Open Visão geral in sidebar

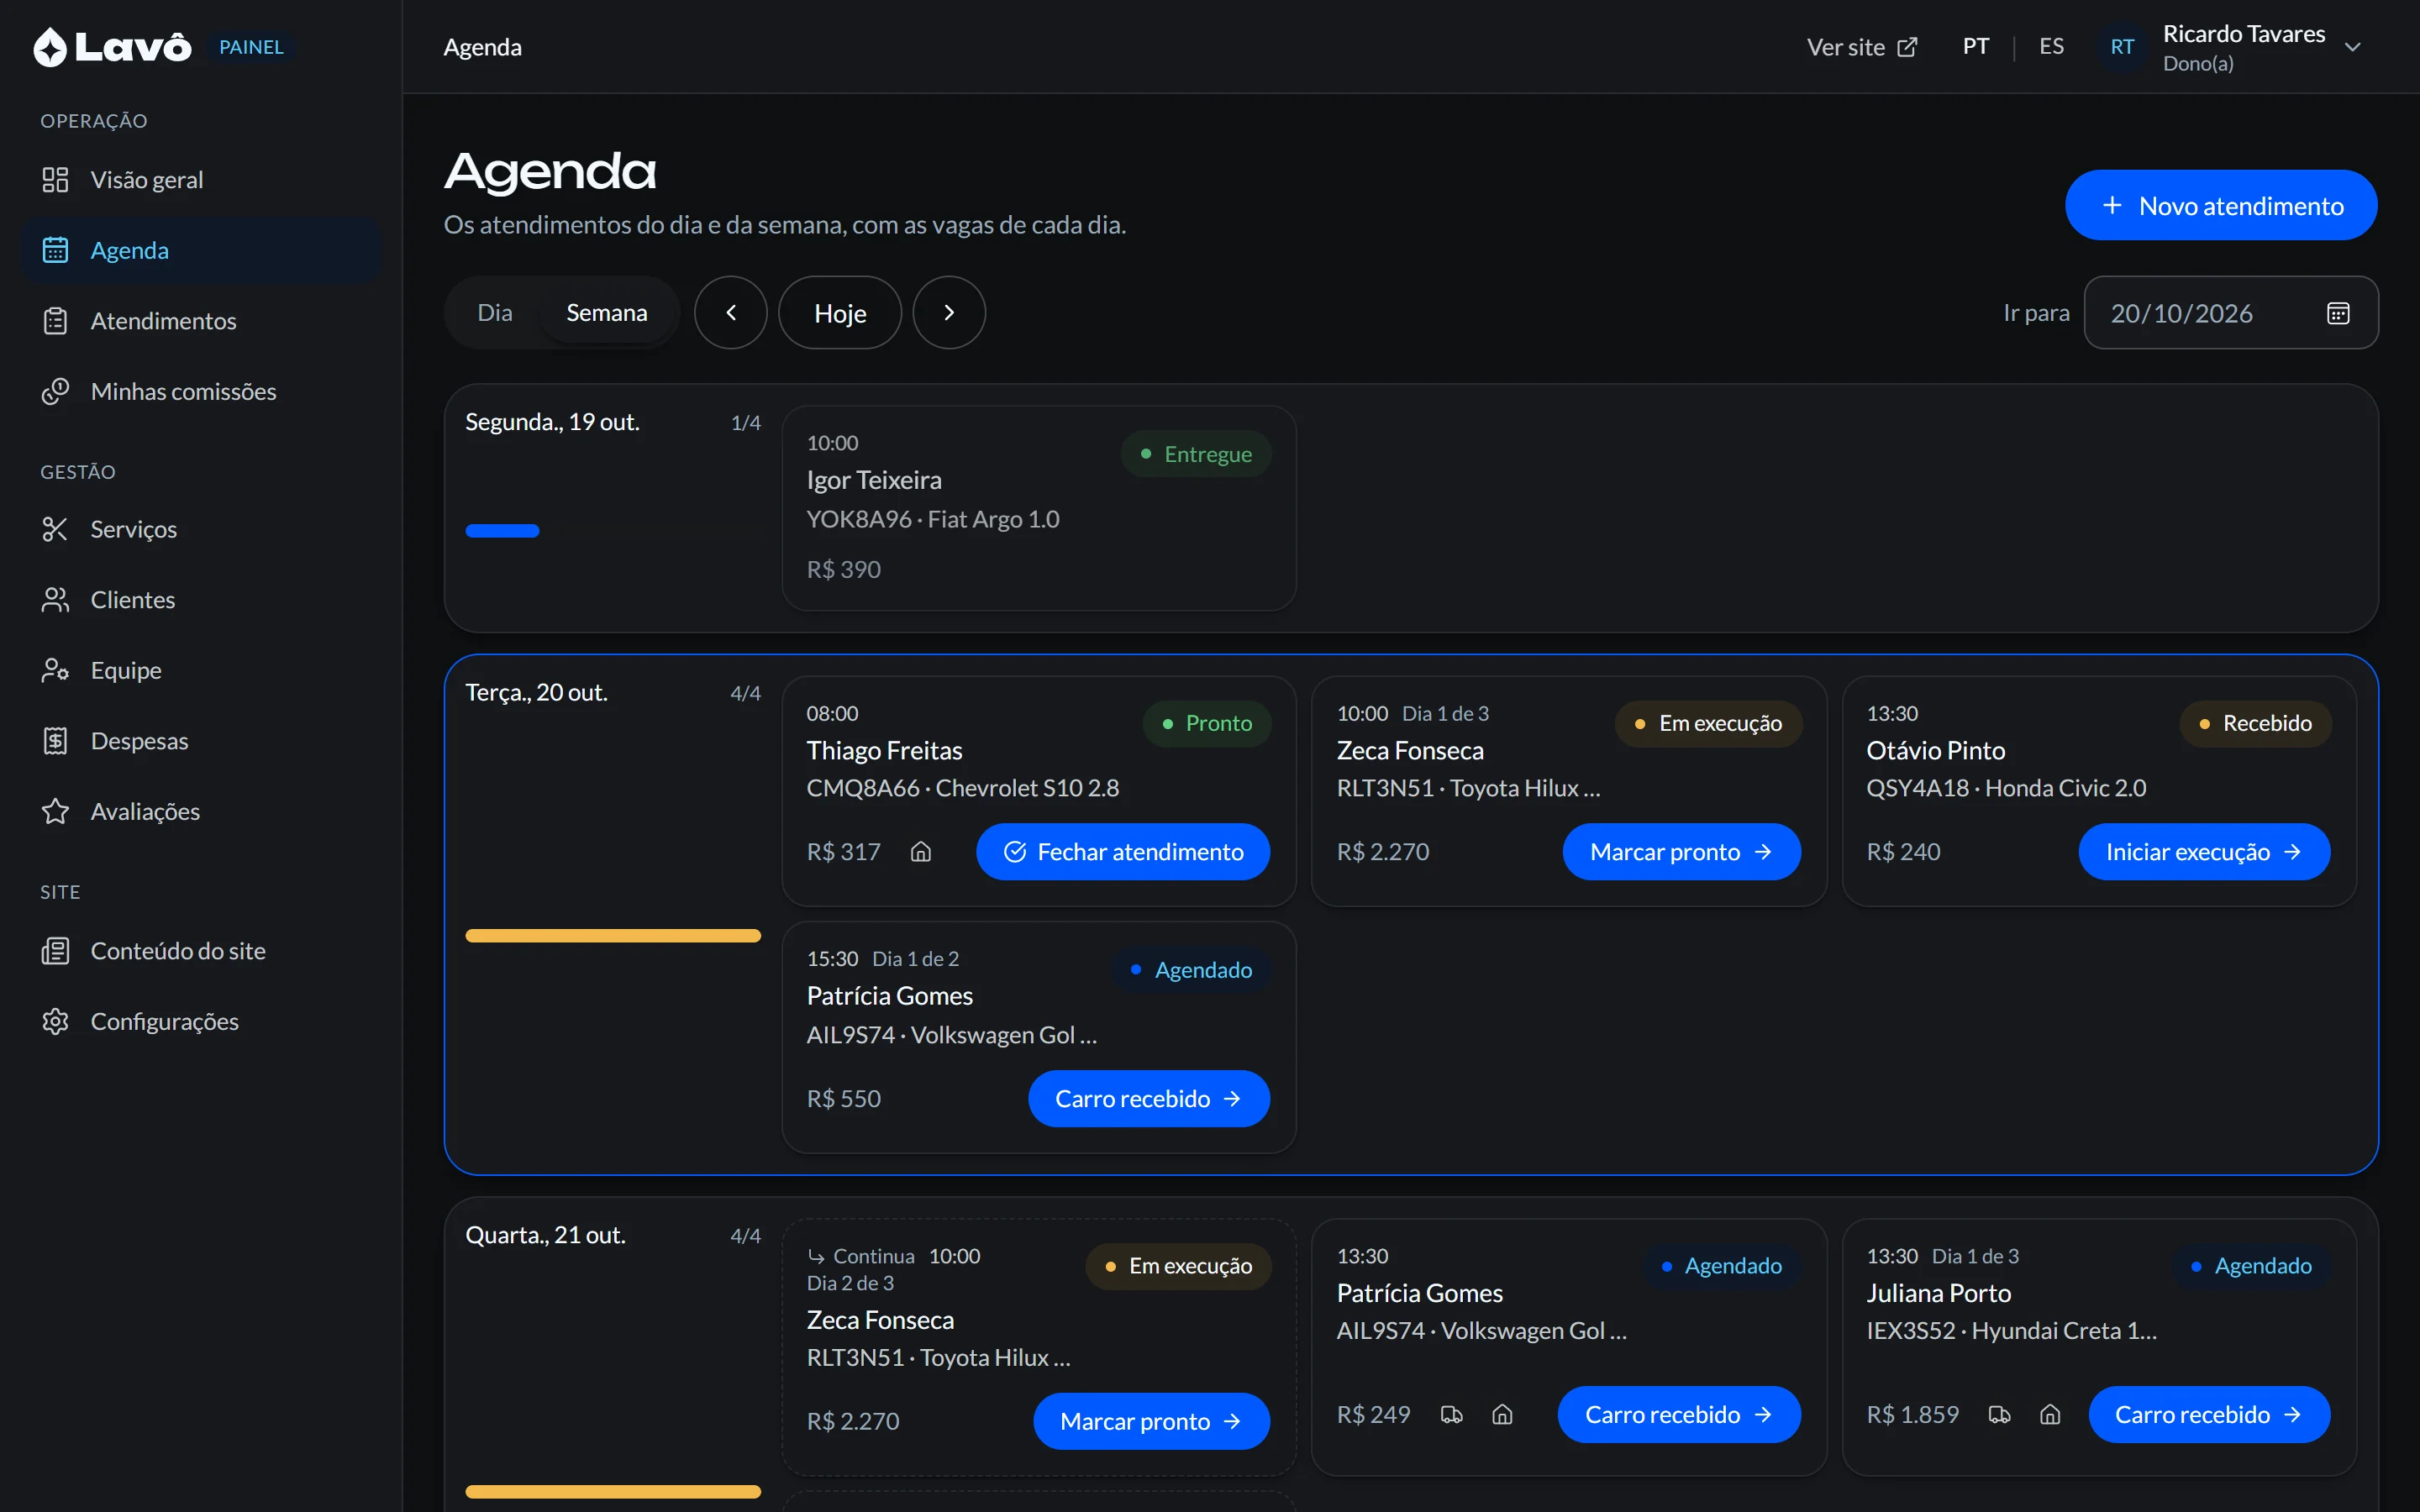201,180
